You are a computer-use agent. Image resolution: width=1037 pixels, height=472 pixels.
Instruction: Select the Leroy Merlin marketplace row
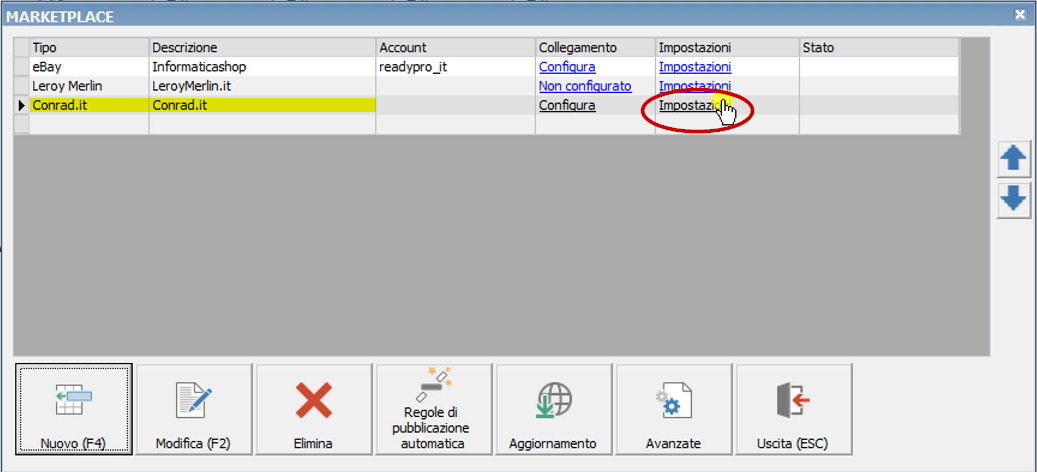70,86
